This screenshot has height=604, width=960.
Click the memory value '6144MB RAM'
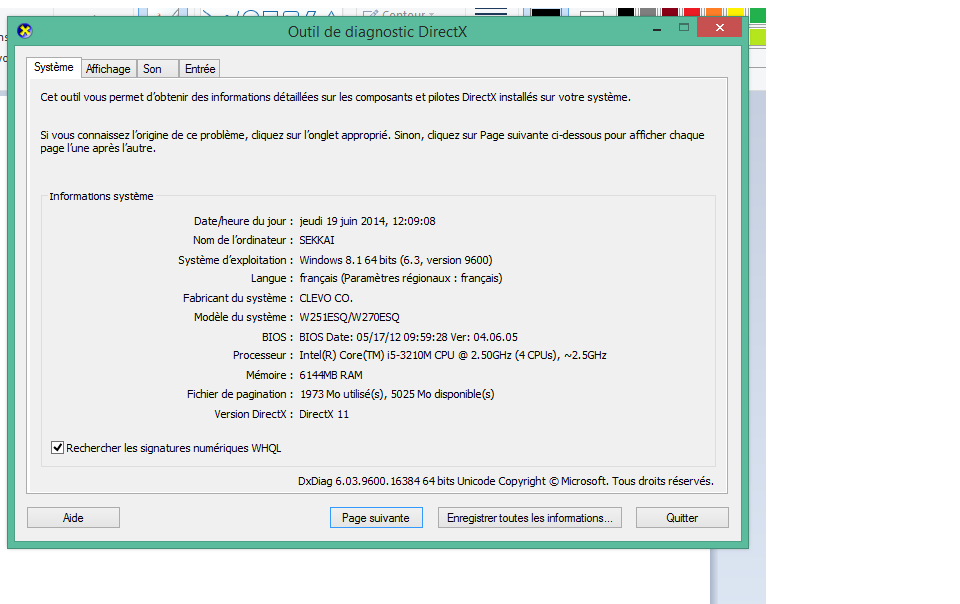331,375
